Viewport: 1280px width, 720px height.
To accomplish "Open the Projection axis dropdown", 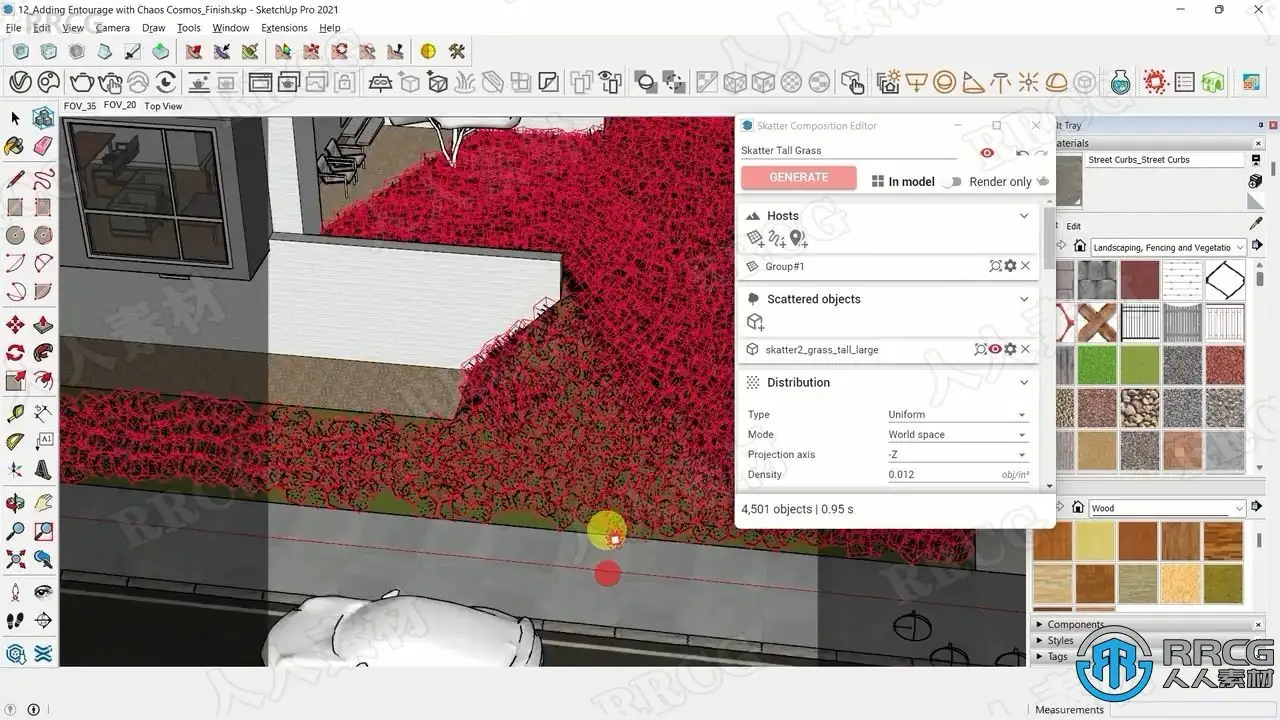I will (x=957, y=454).
